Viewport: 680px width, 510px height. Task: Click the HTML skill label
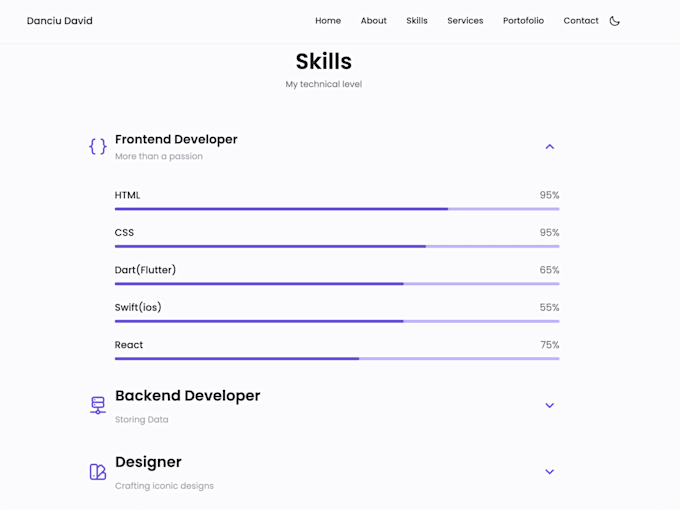pos(127,195)
